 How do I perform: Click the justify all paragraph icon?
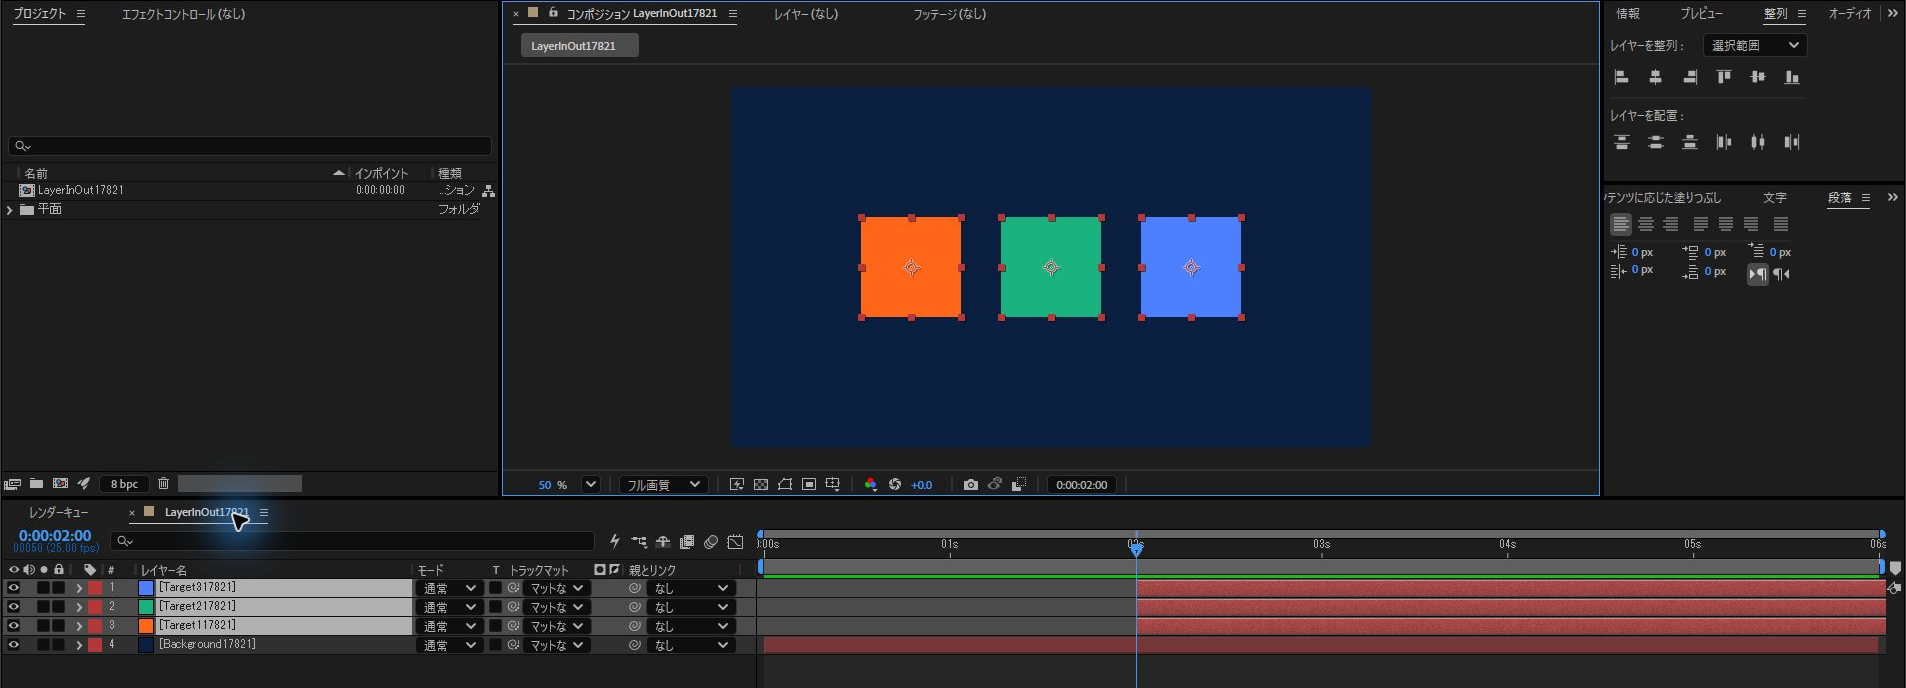[1781, 225]
